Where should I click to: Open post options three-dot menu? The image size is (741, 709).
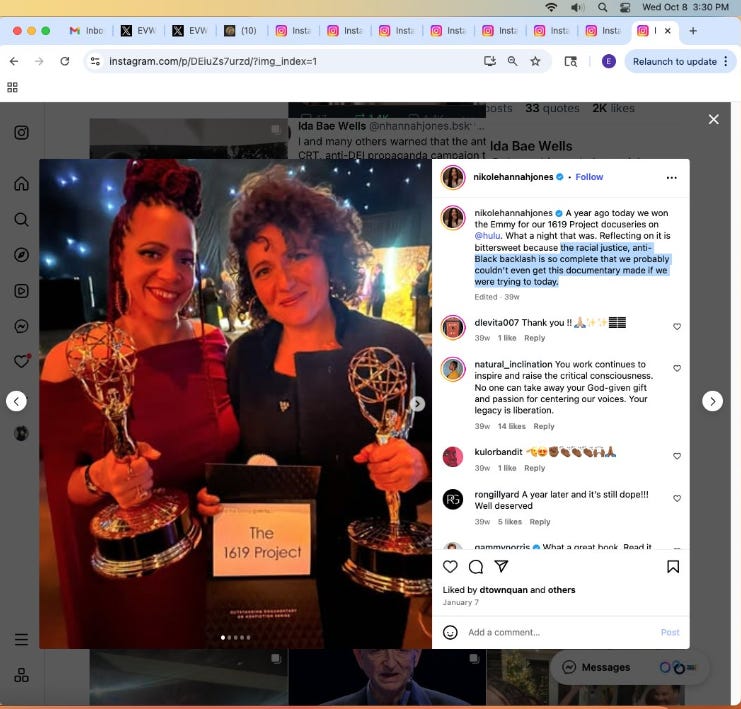(x=672, y=178)
